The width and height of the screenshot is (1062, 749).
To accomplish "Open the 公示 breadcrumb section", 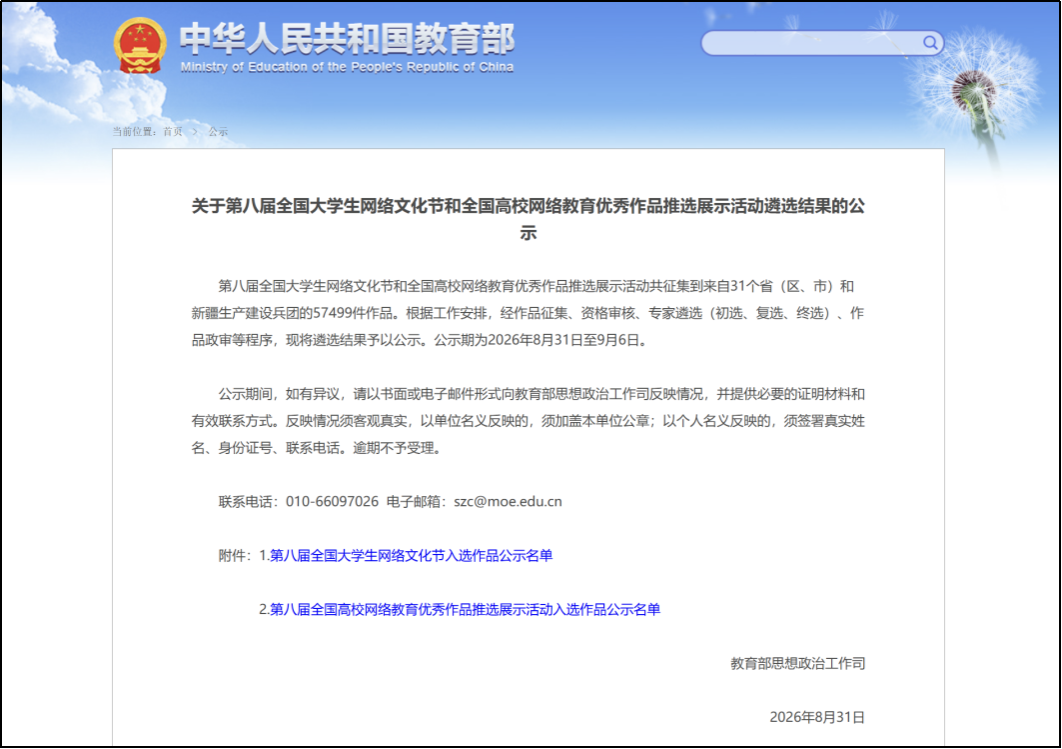I will click(218, 131).
